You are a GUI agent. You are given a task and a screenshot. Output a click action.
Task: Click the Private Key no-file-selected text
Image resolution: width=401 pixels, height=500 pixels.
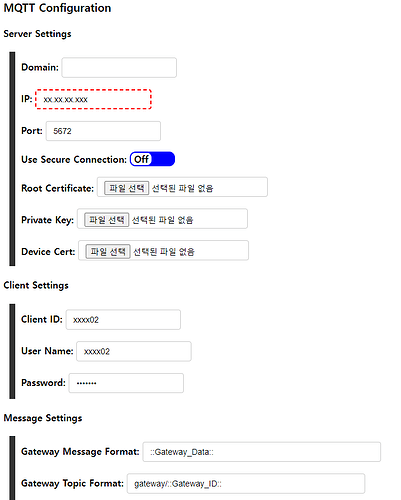pos(162,220)
